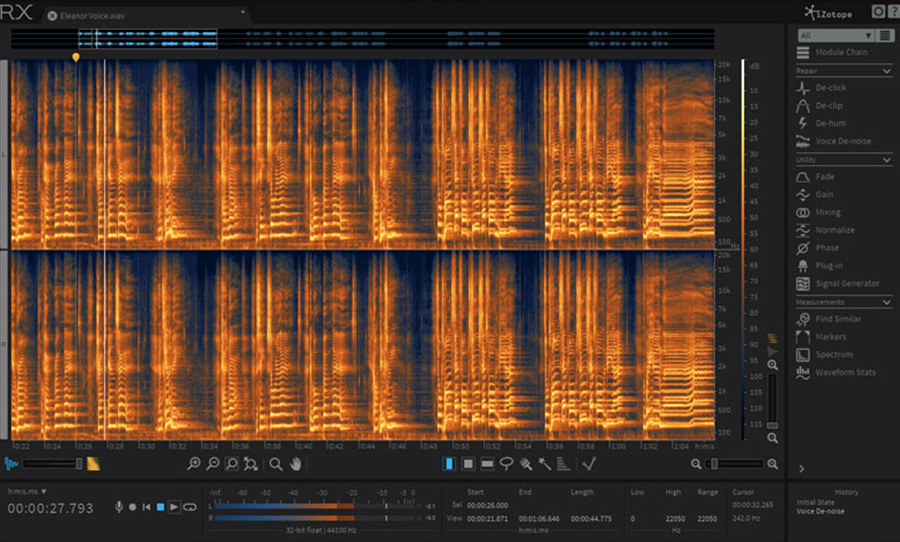This screenshot has height=542, width=900.
Task: Click the selection Start time field
Action: coord(487,506)
